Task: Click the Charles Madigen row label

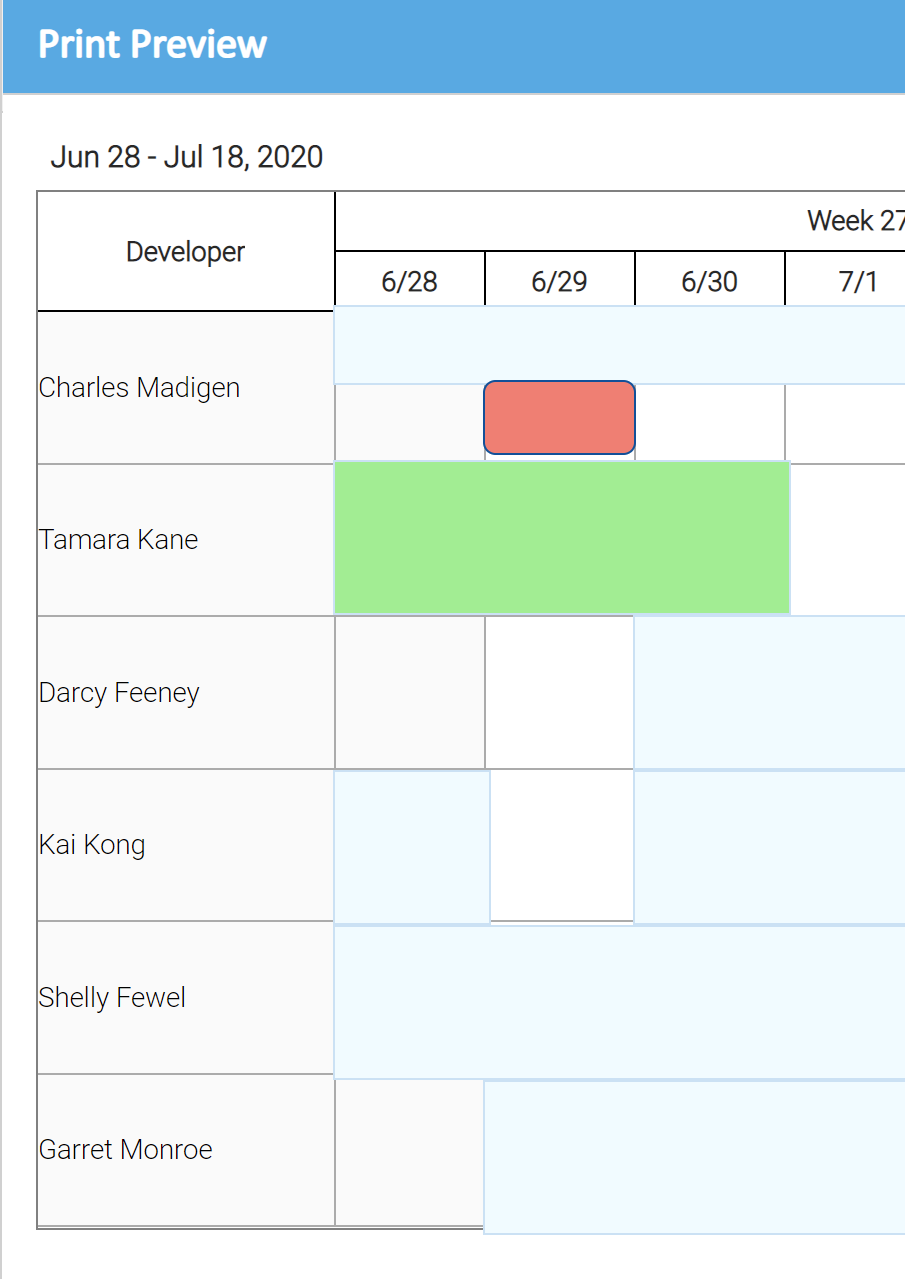Action: pyautogui.click(x=140, y=388)
